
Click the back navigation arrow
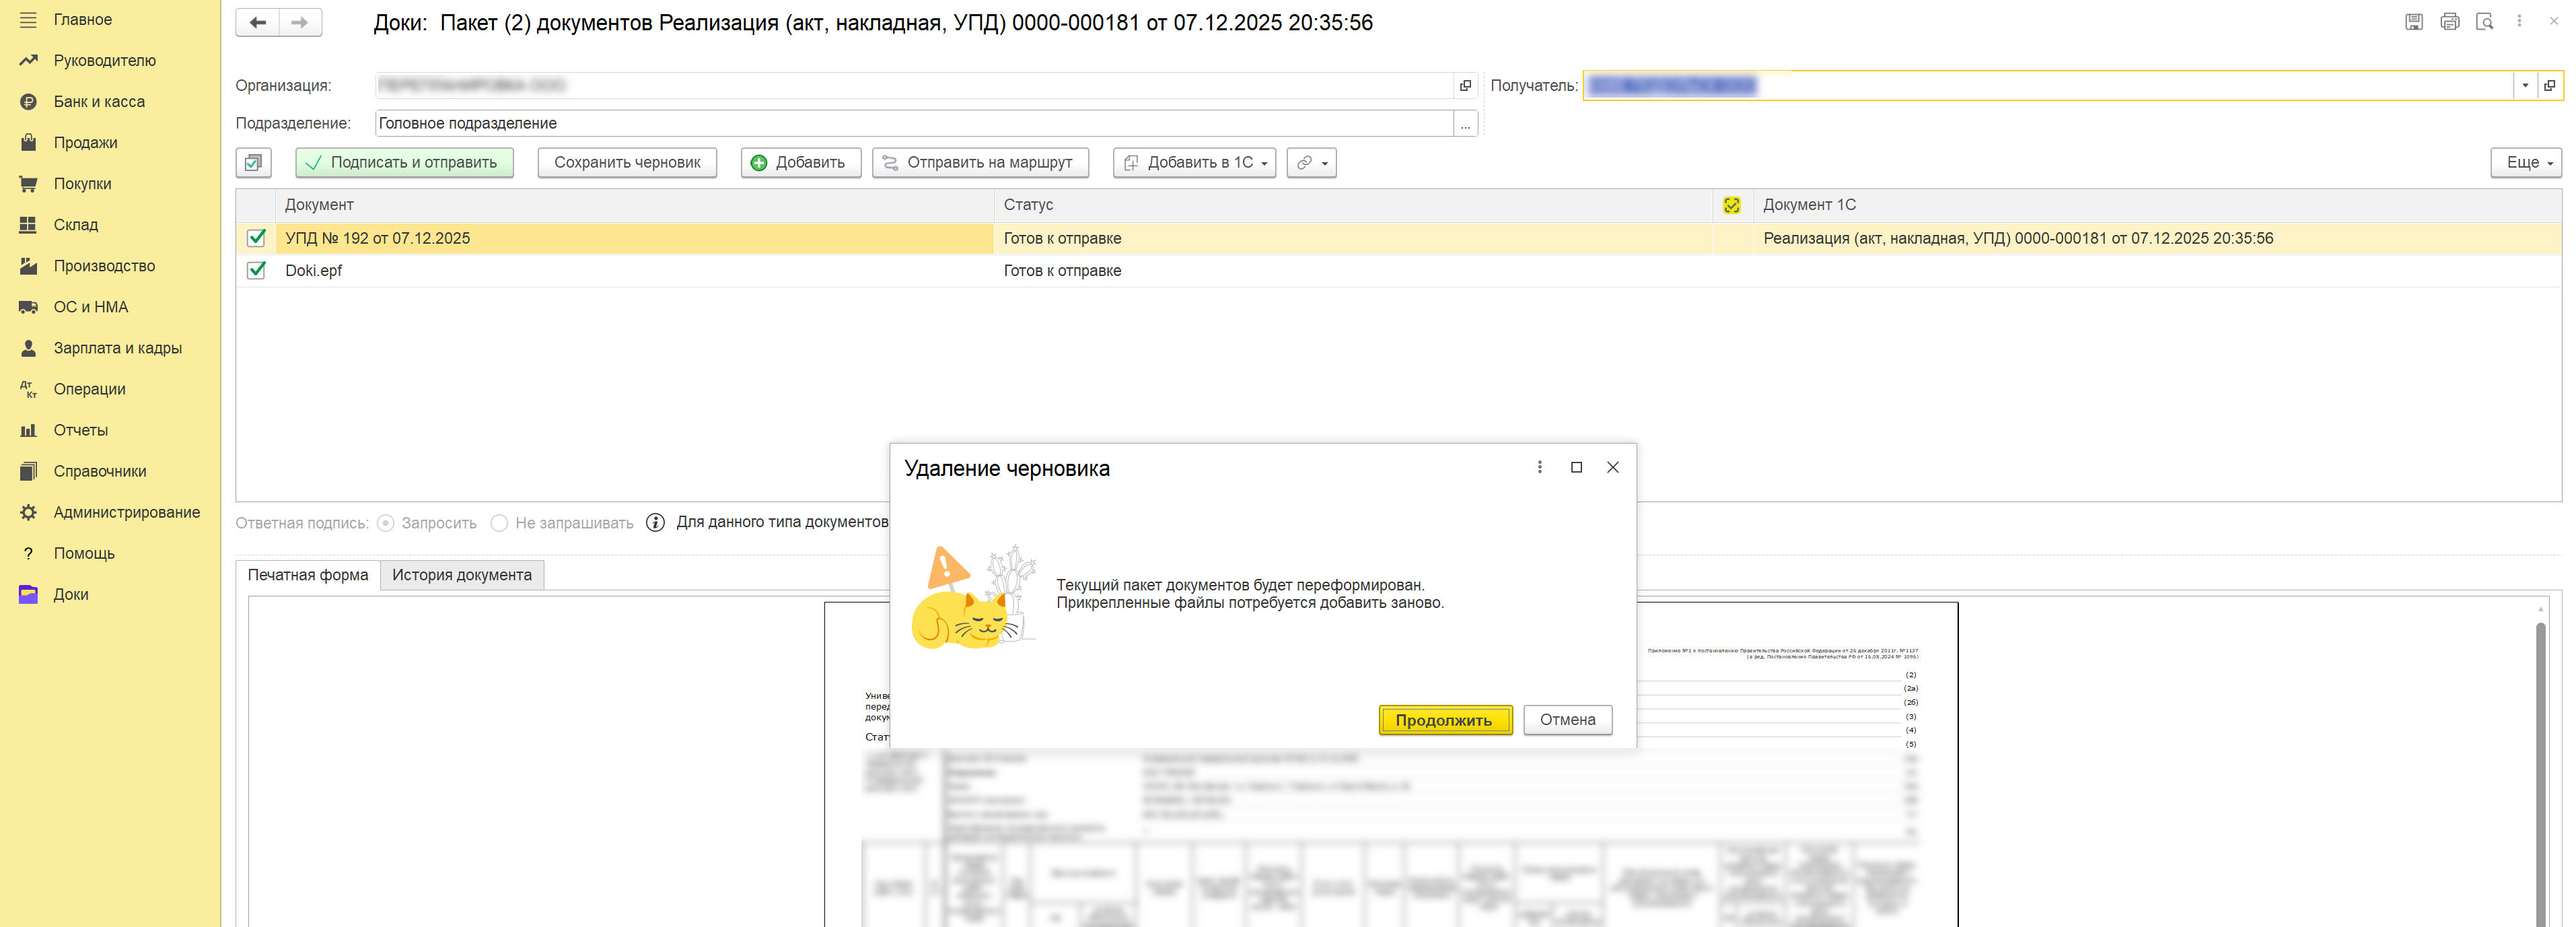coord(257,22)
